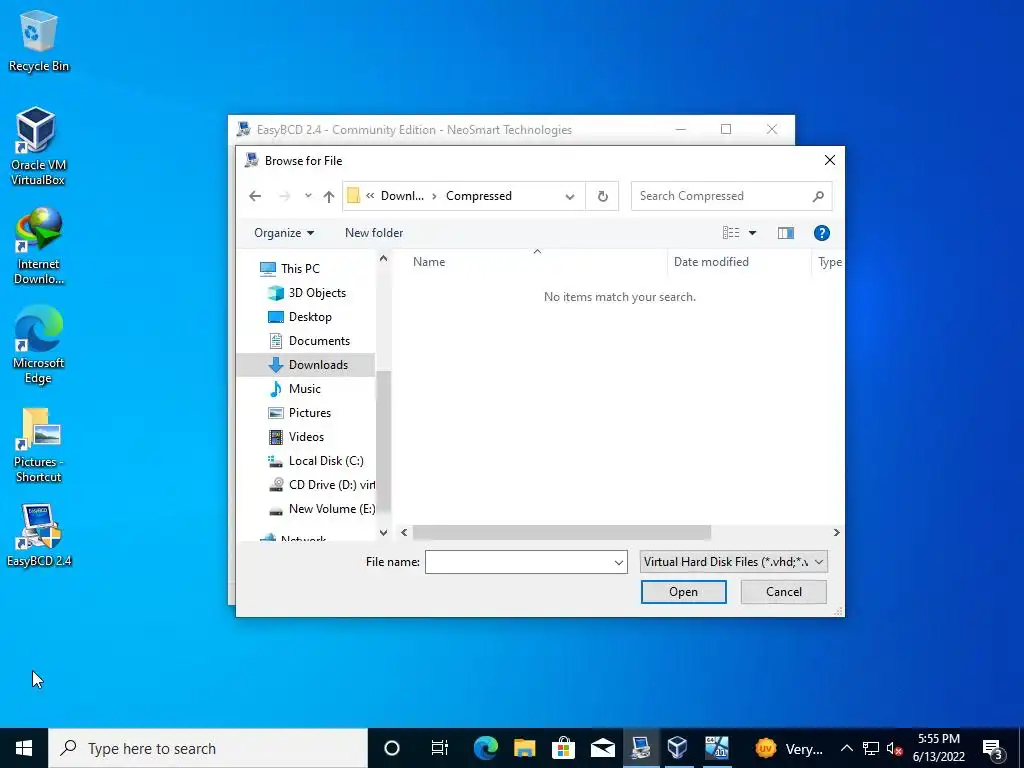The width and height of the screenshot is (1024, 768).
Task: Click the search magnifier in Search Compressed
Action: 818,196
